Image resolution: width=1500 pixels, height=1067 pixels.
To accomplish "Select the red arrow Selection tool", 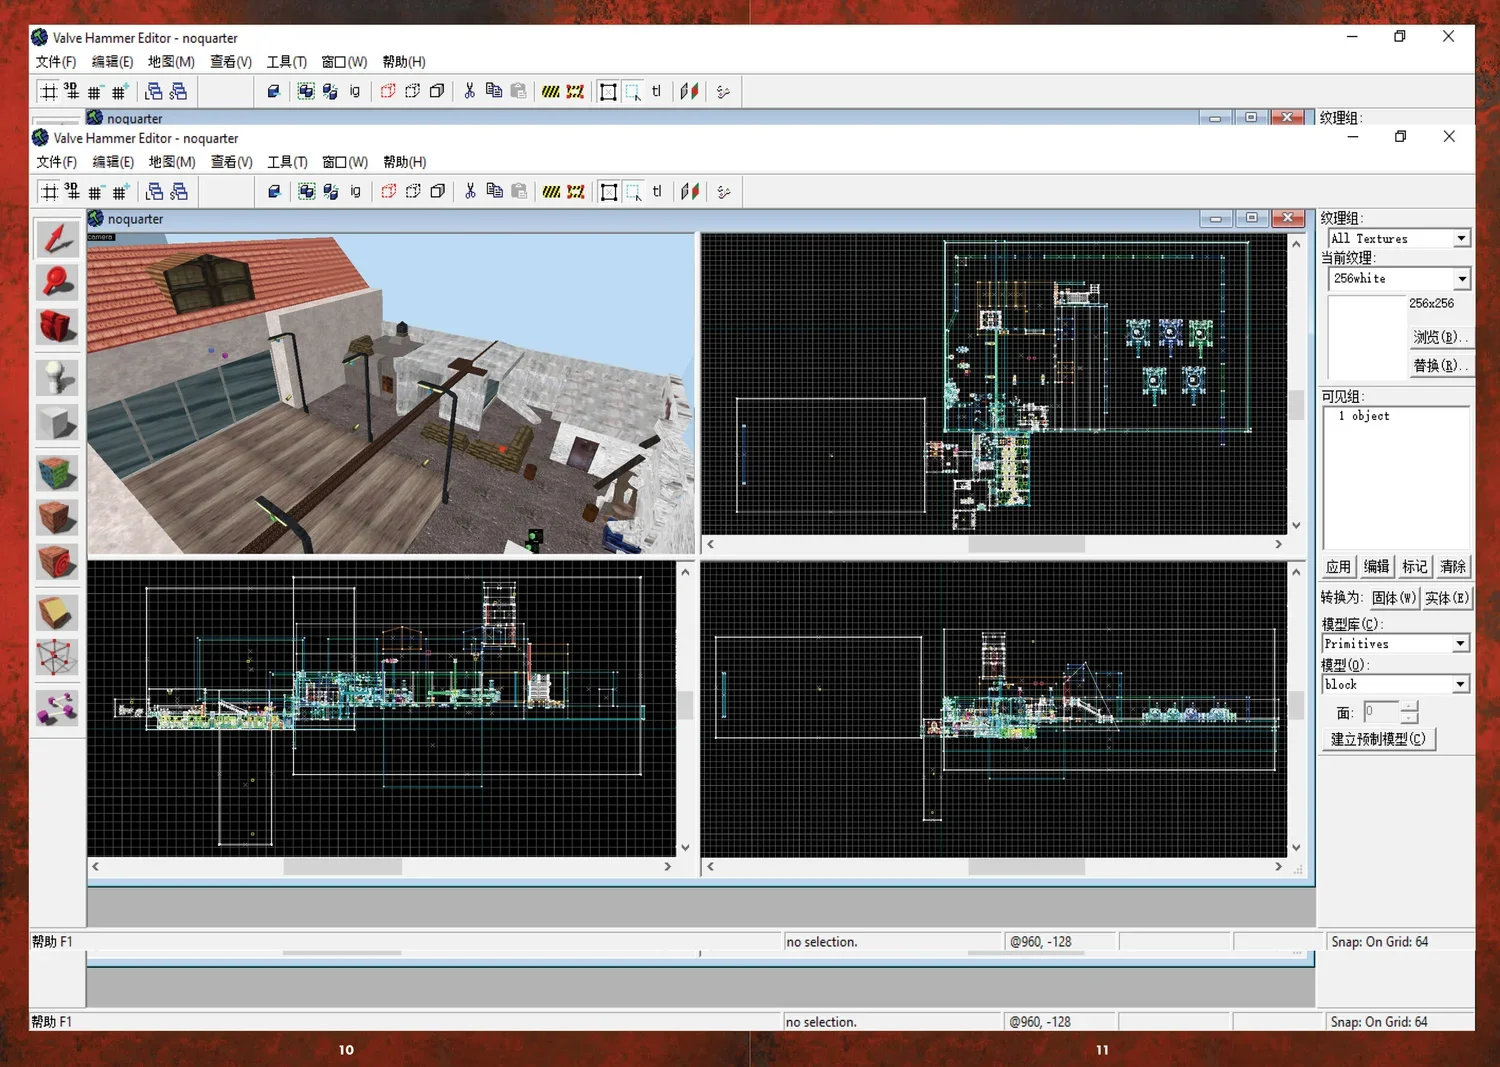I will click(x=57, y=239).
